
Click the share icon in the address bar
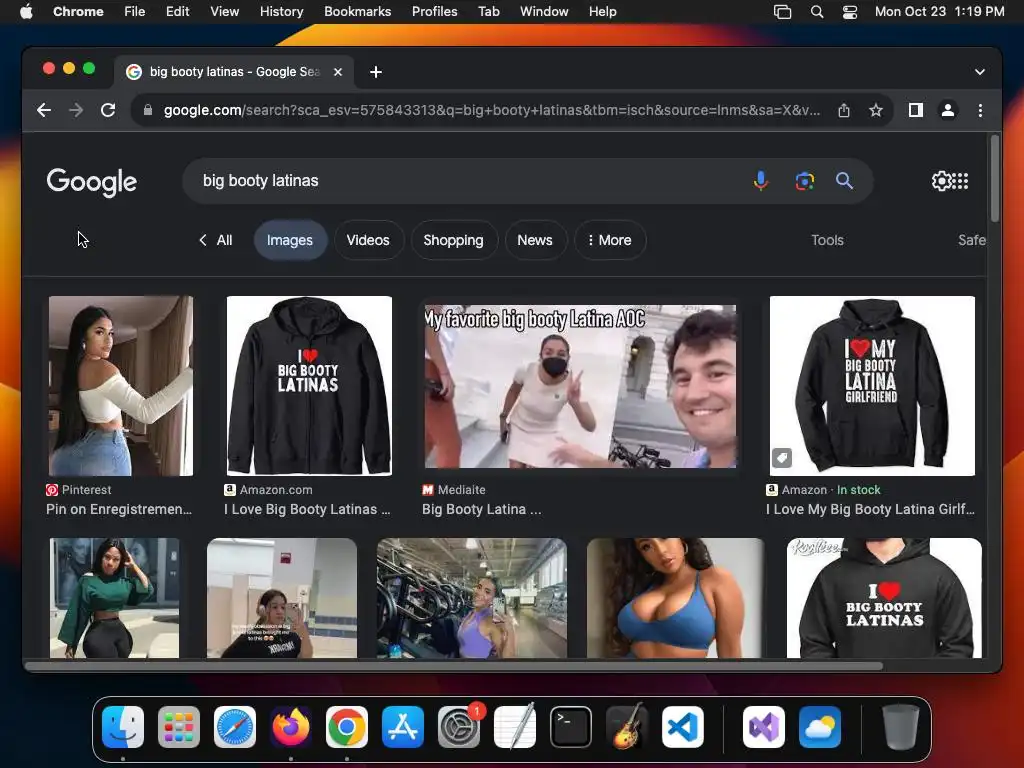click(844, 110)
